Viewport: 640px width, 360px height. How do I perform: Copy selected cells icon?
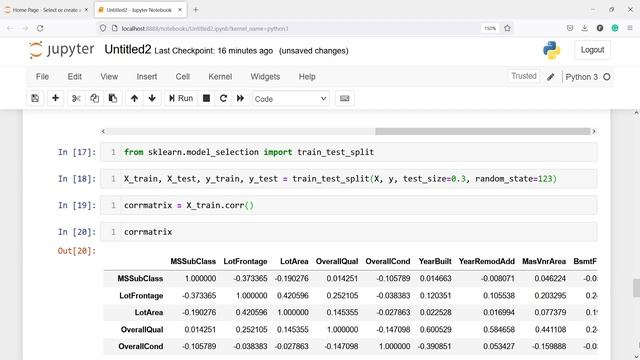pyautogui.click(x=94, y=98)
